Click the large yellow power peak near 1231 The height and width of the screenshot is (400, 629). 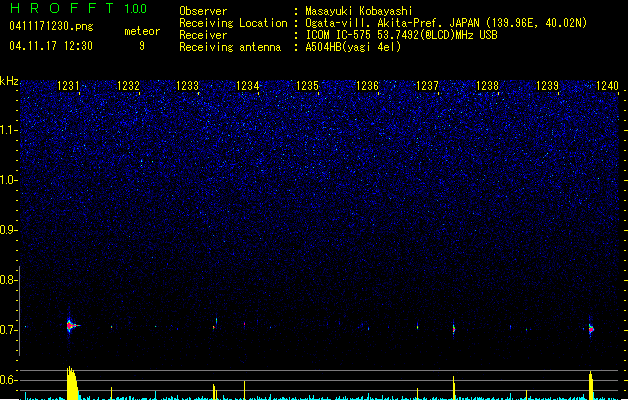(x=72, y=383)
